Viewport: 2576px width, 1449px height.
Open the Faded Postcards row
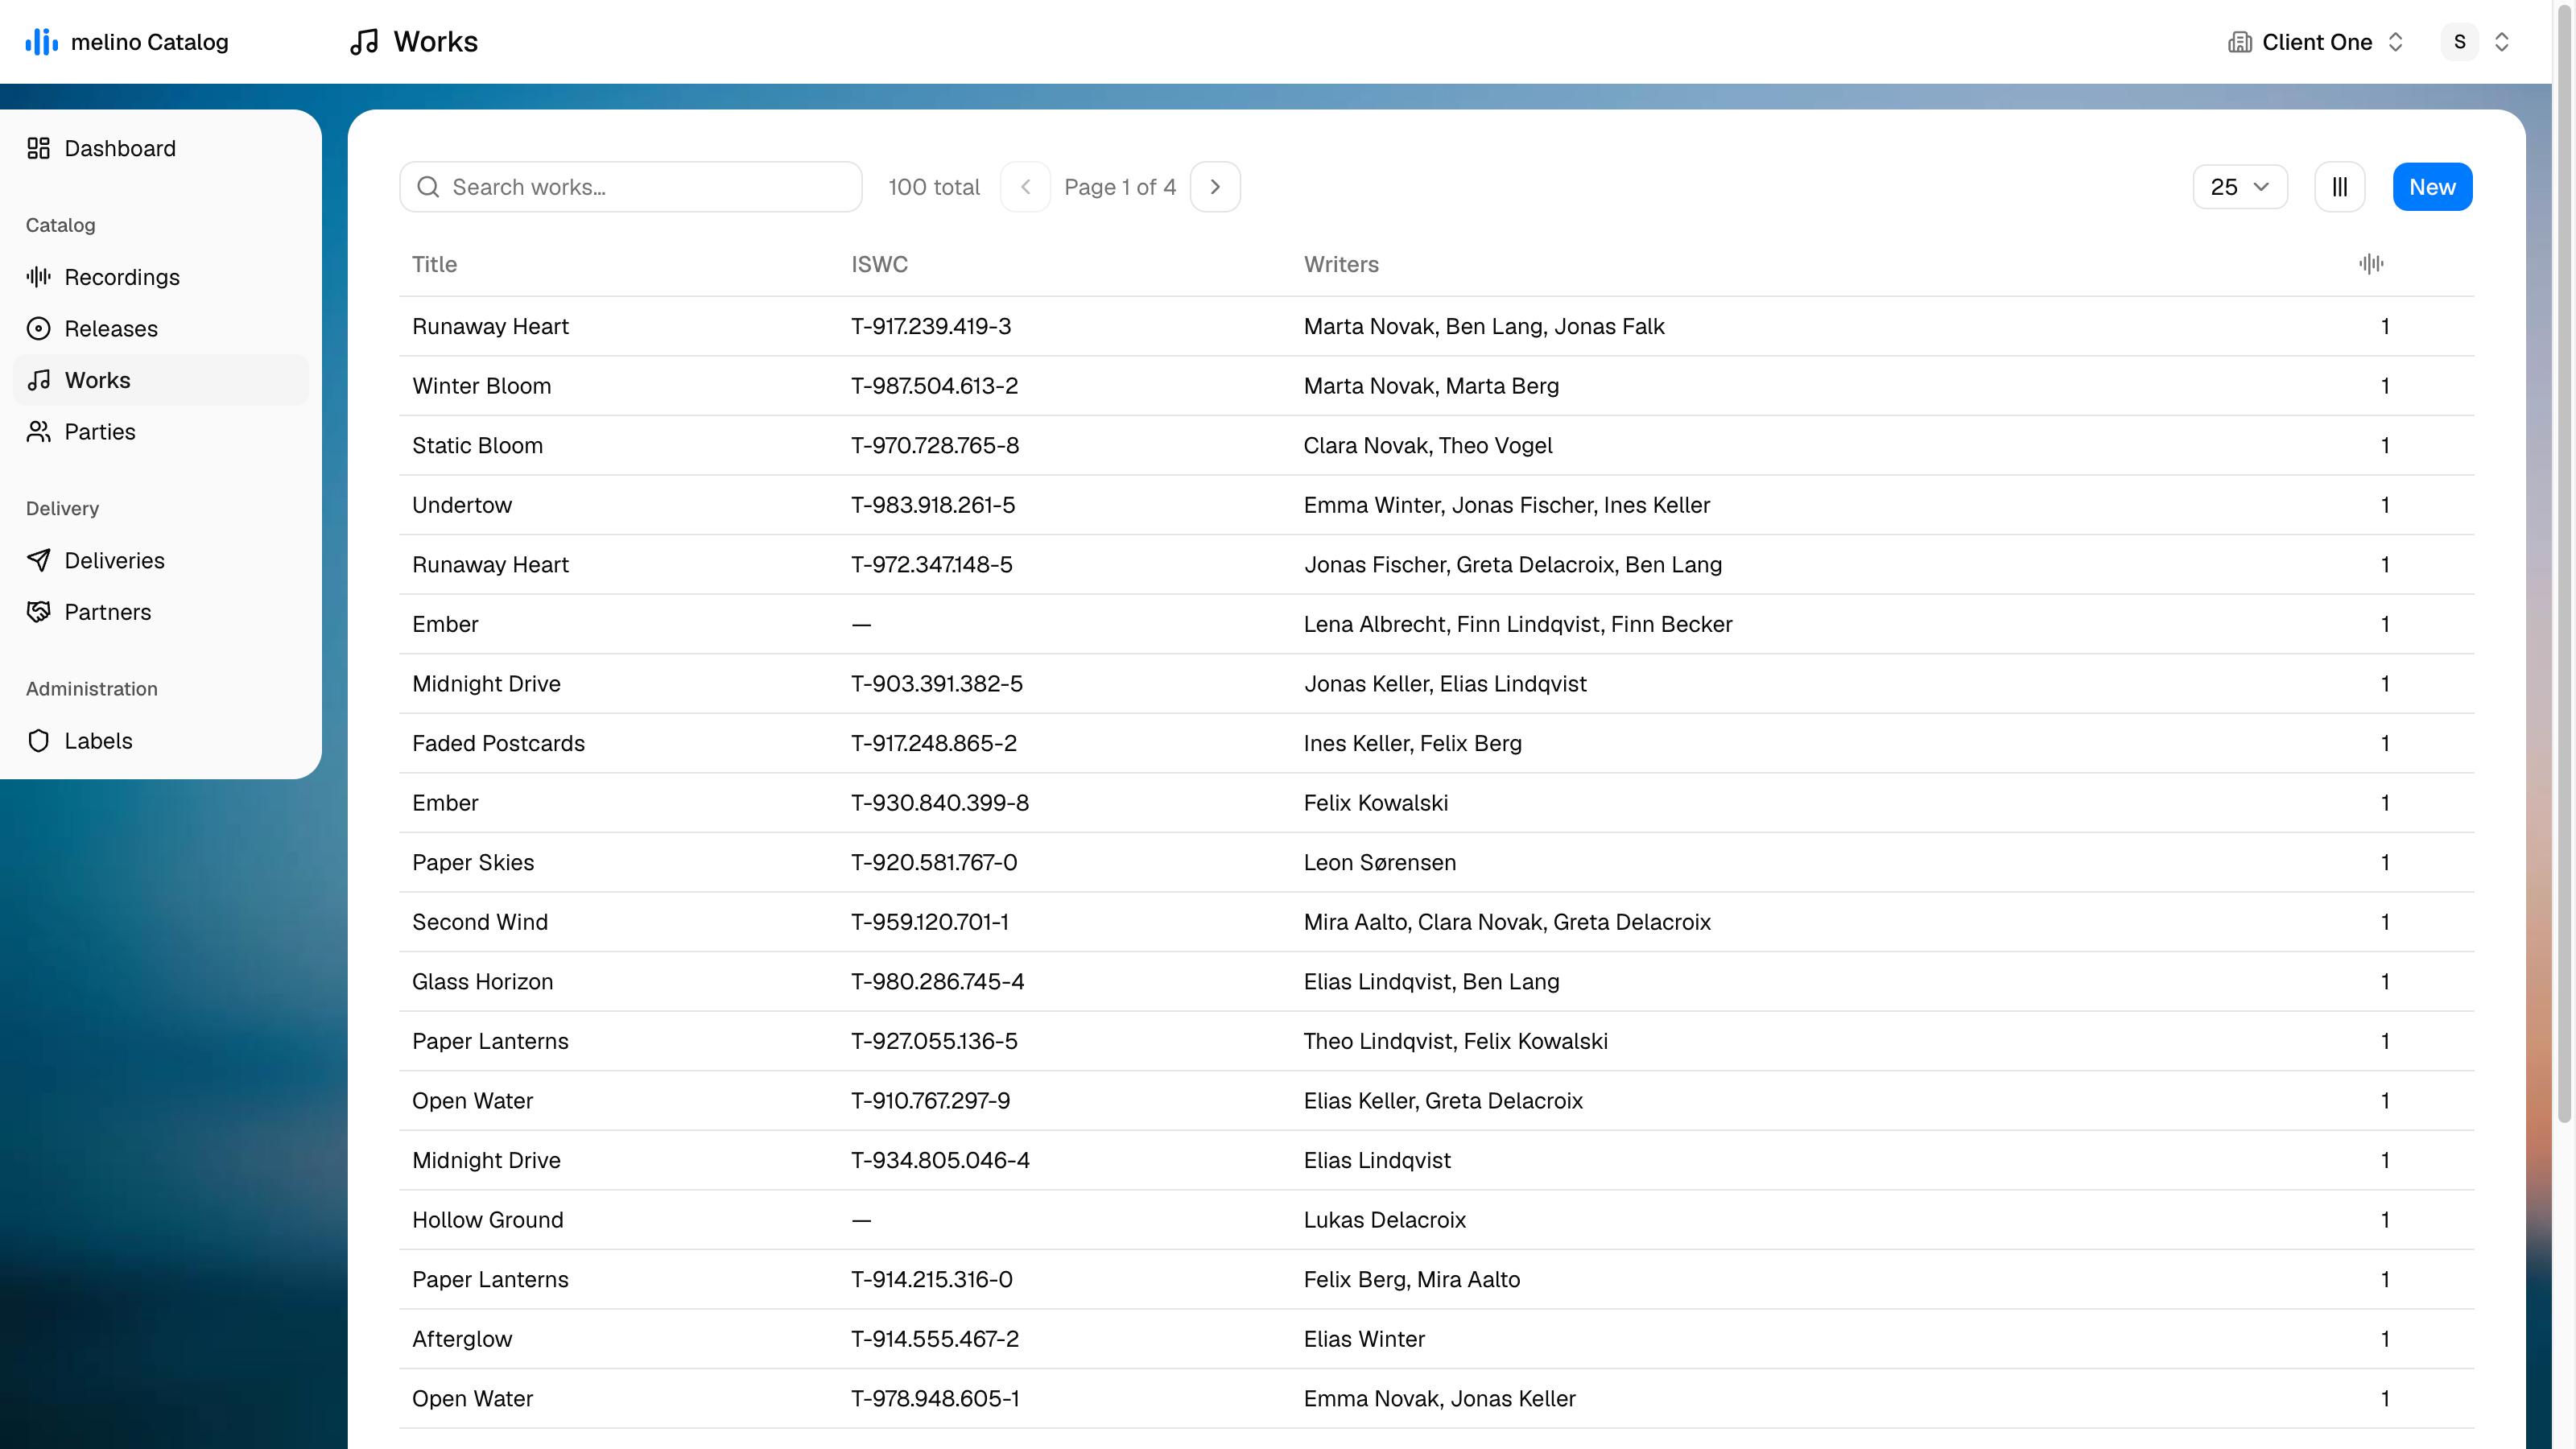click(1436, 743)
